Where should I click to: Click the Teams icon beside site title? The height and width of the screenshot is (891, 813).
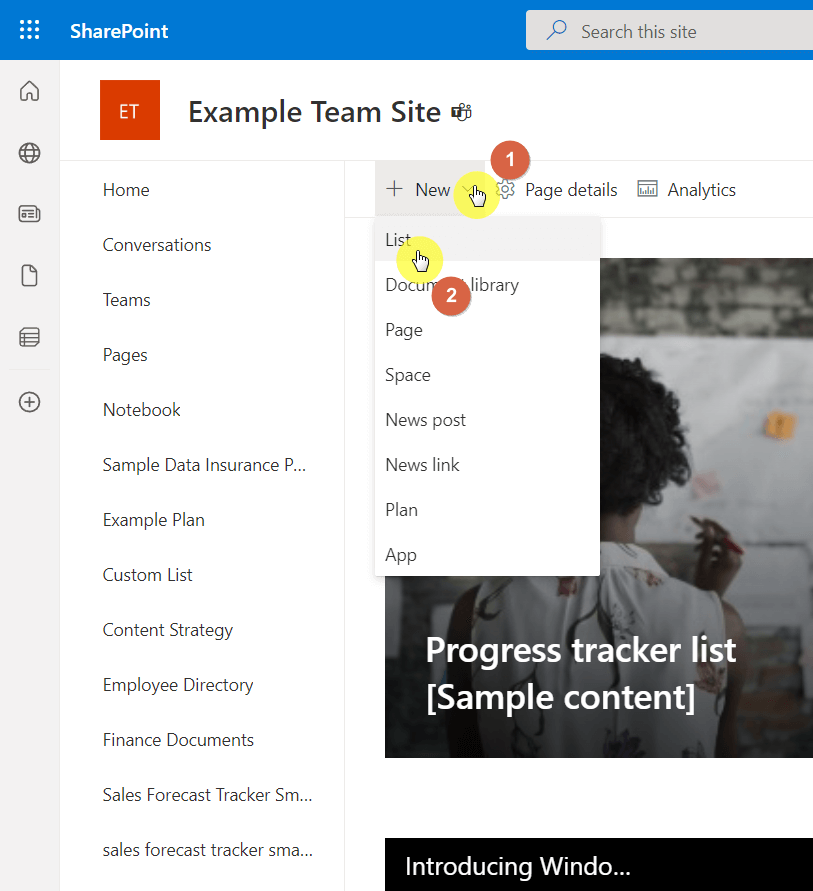461,113
